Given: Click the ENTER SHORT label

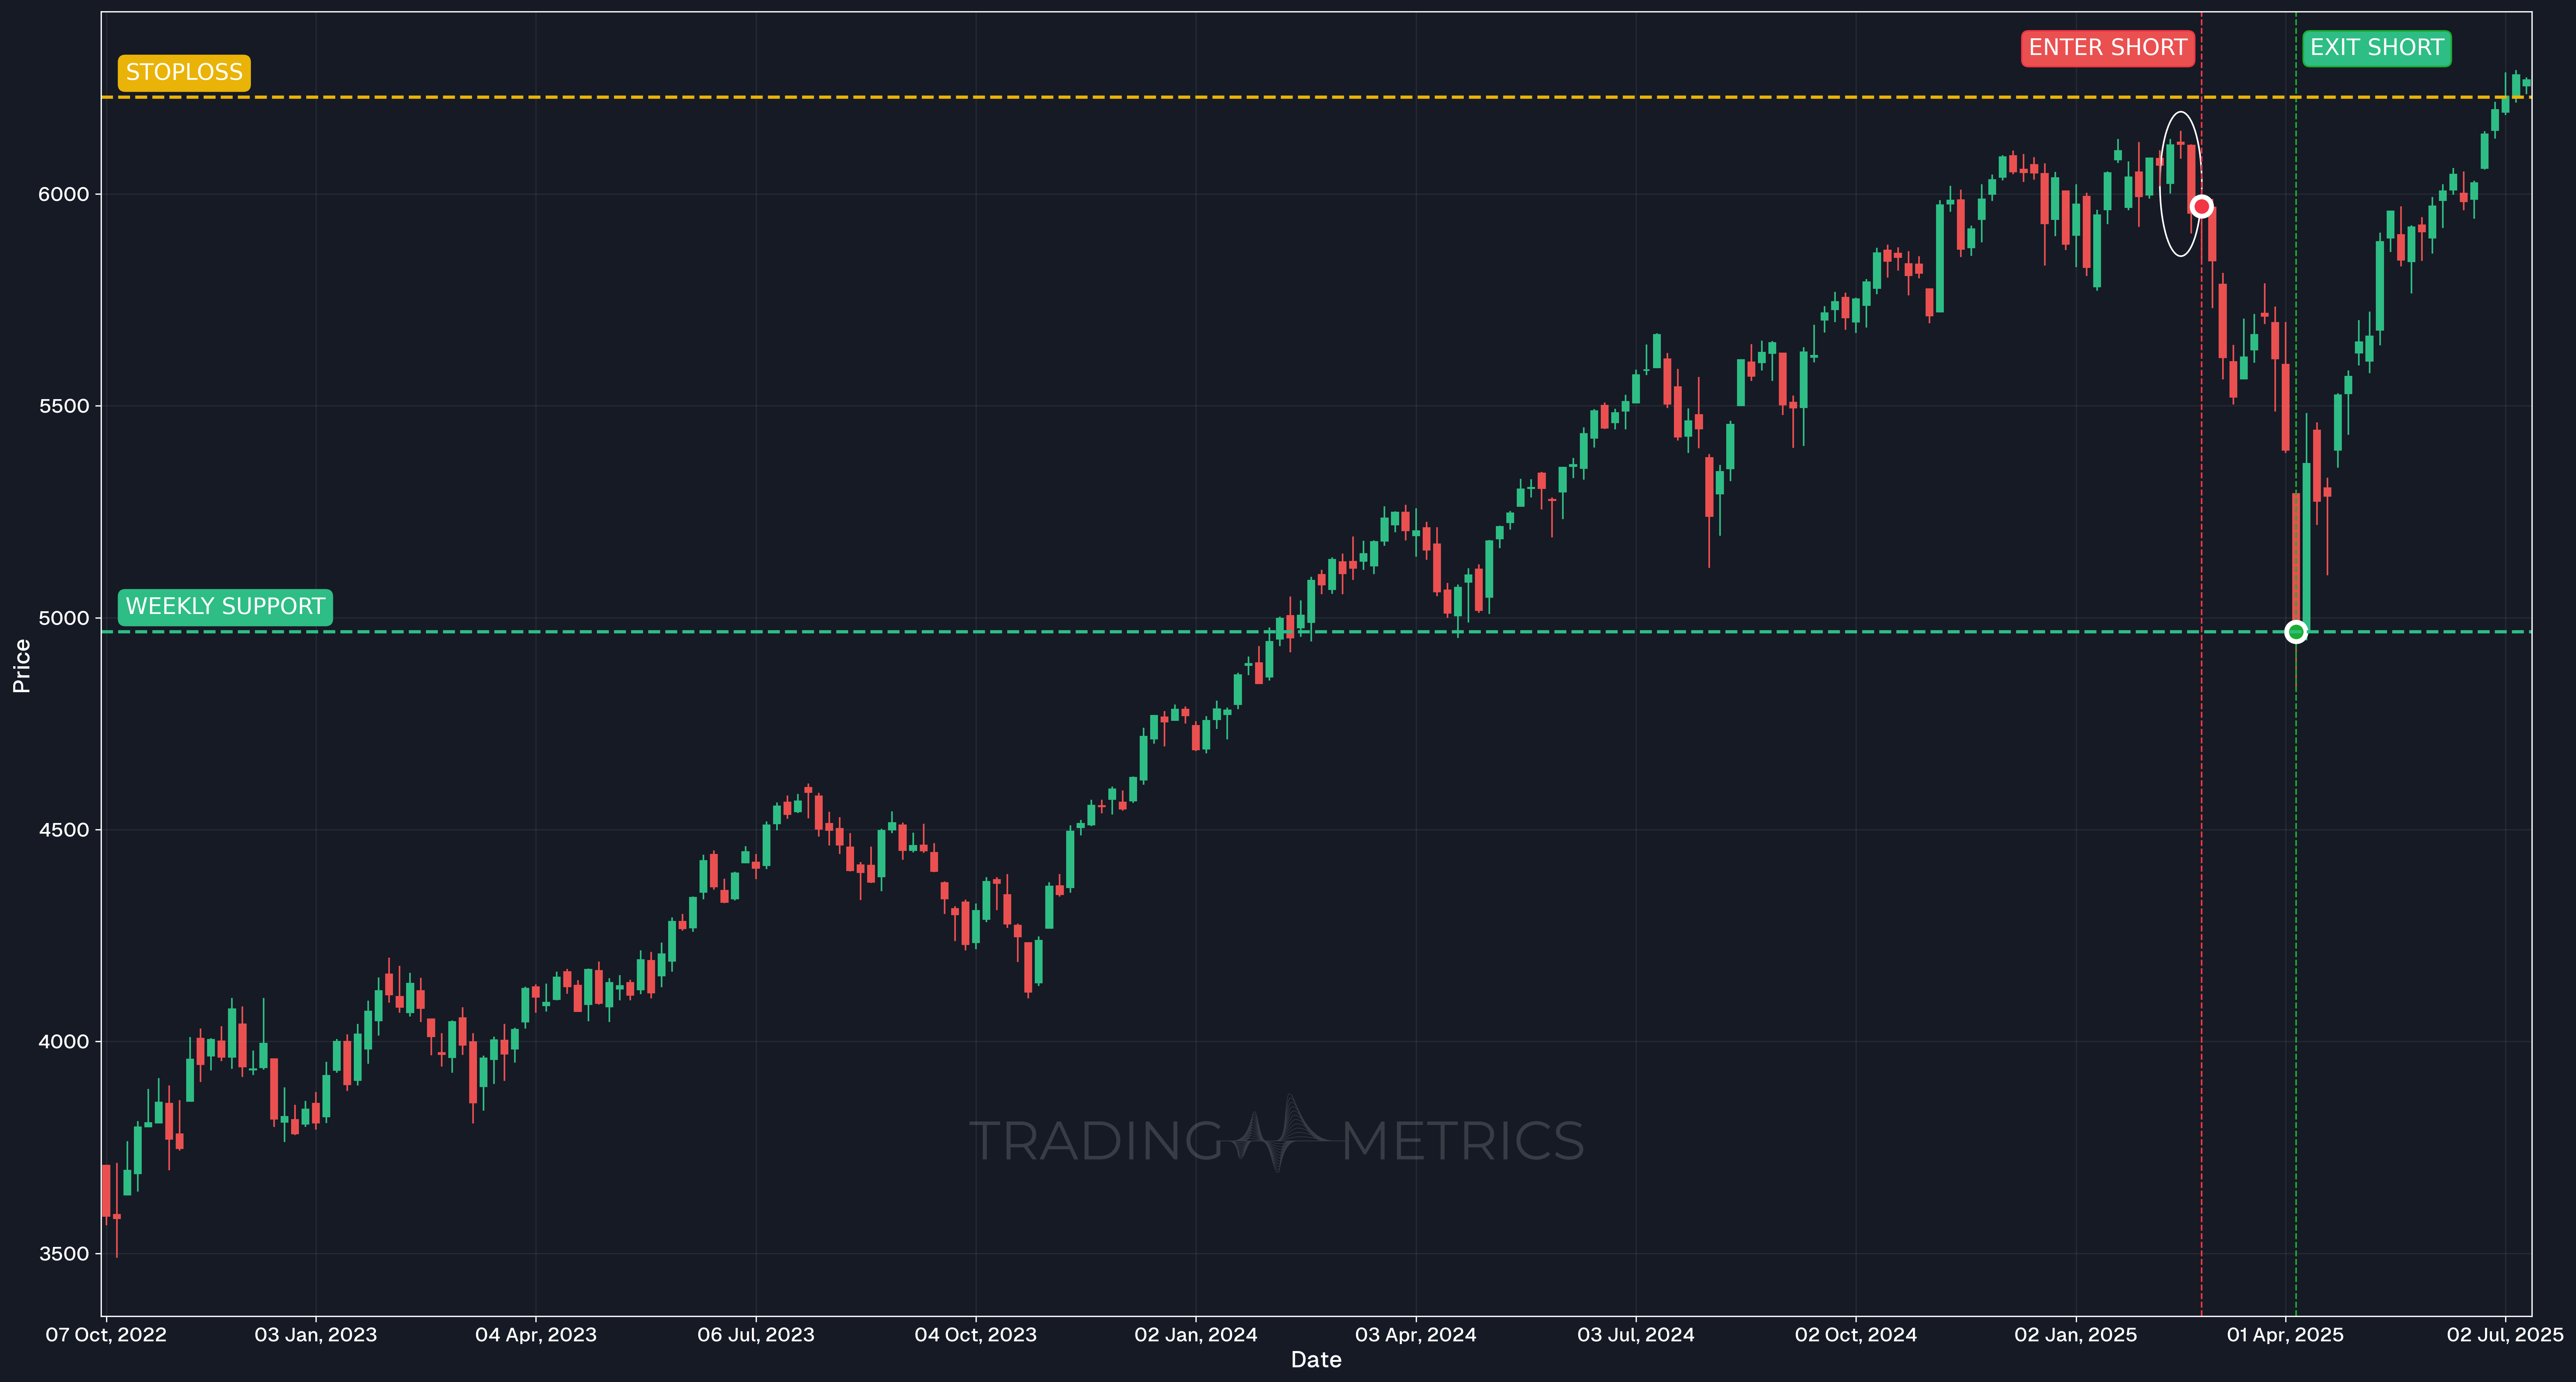Looking at the screenshot, I should 2107,48.
